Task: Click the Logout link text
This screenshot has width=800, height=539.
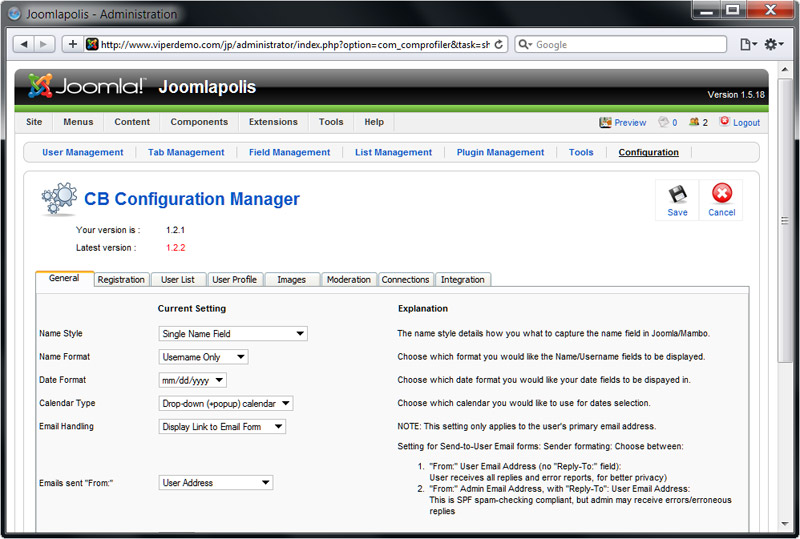Action: coord(746,122)
